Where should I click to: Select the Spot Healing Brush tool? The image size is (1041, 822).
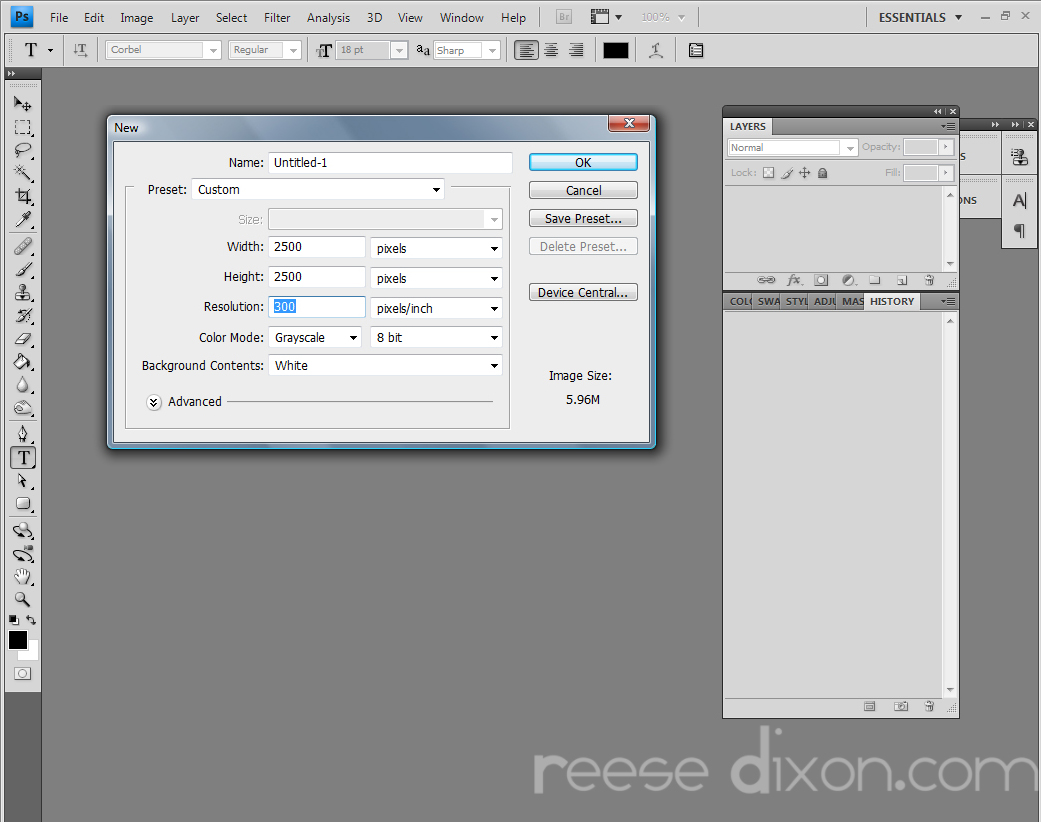coord(23,246)
